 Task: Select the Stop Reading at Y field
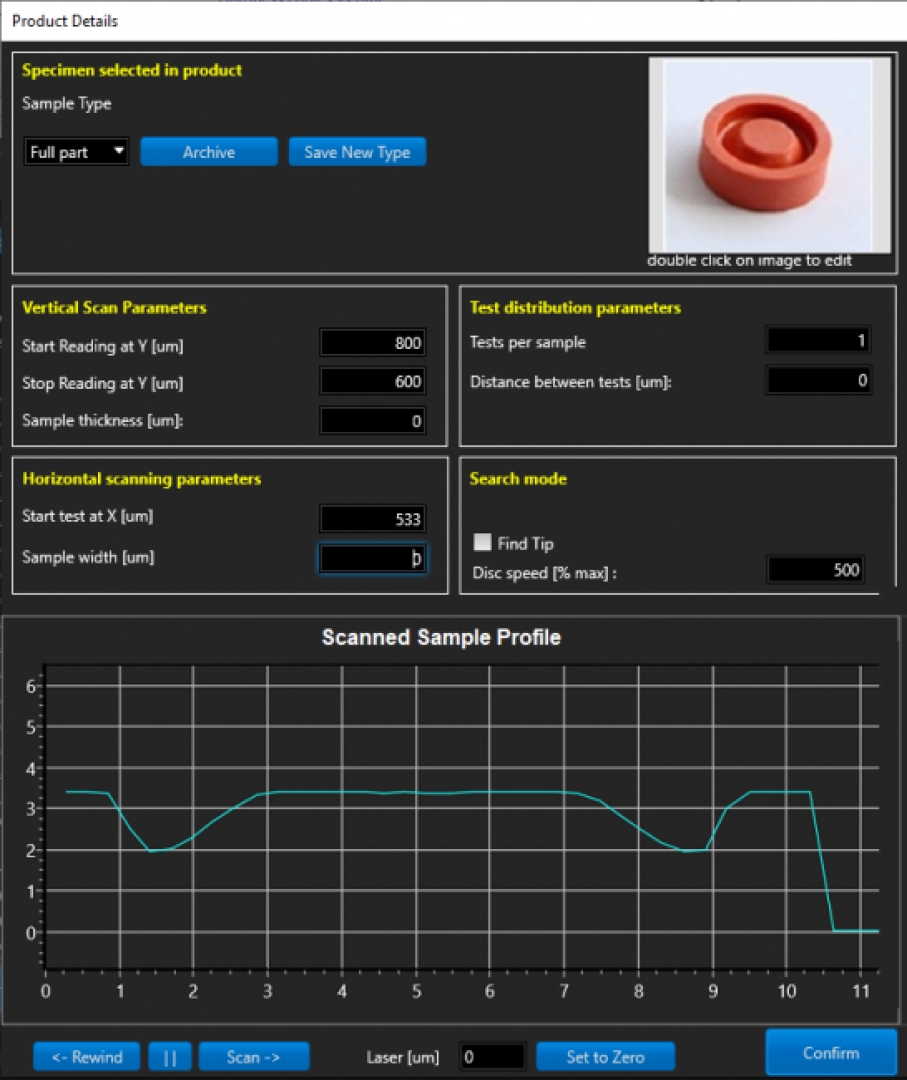click(372, 382)
